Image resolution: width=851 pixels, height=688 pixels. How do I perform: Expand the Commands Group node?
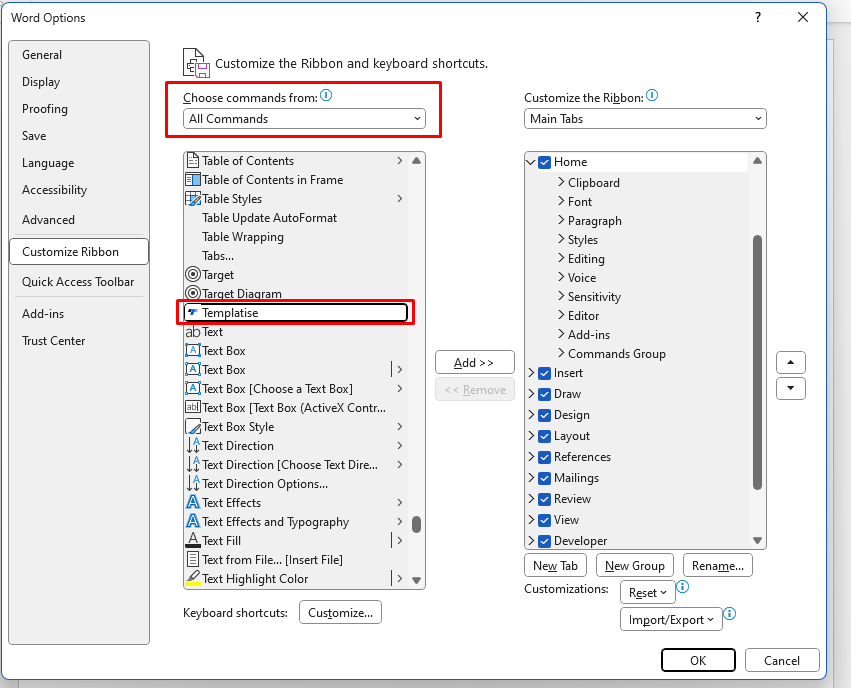tap(561, 353)
